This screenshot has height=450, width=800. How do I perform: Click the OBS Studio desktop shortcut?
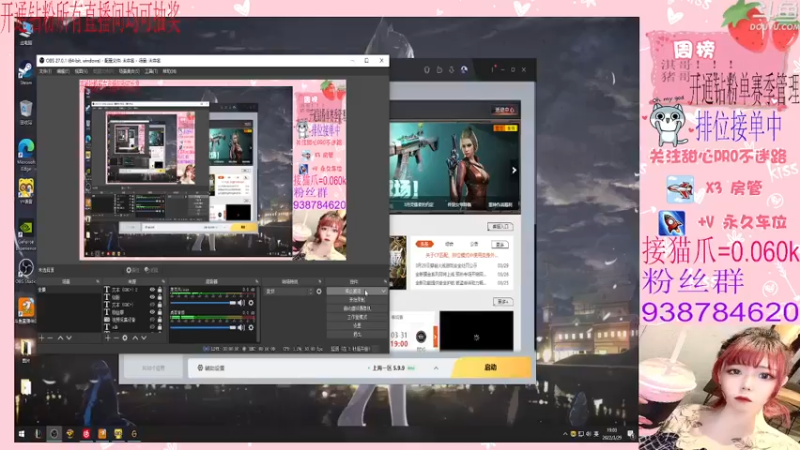[x=26, y=270]
